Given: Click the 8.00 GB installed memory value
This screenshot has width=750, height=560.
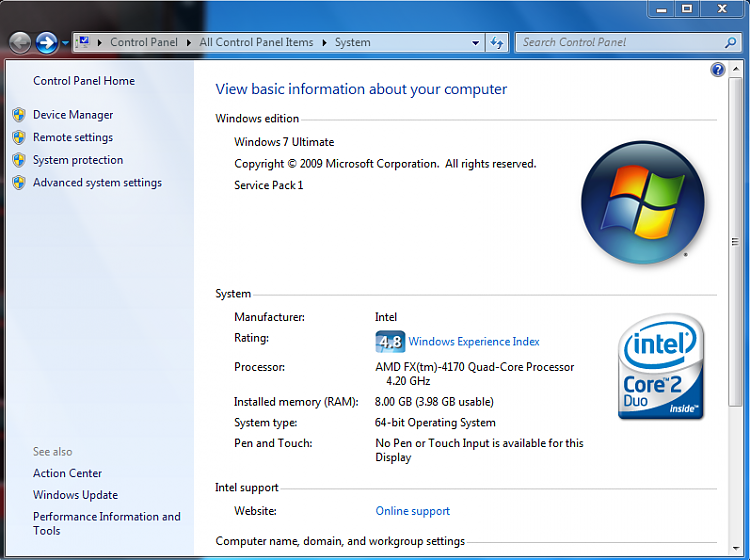Looking at the screenshot, I should click(434, 402).
